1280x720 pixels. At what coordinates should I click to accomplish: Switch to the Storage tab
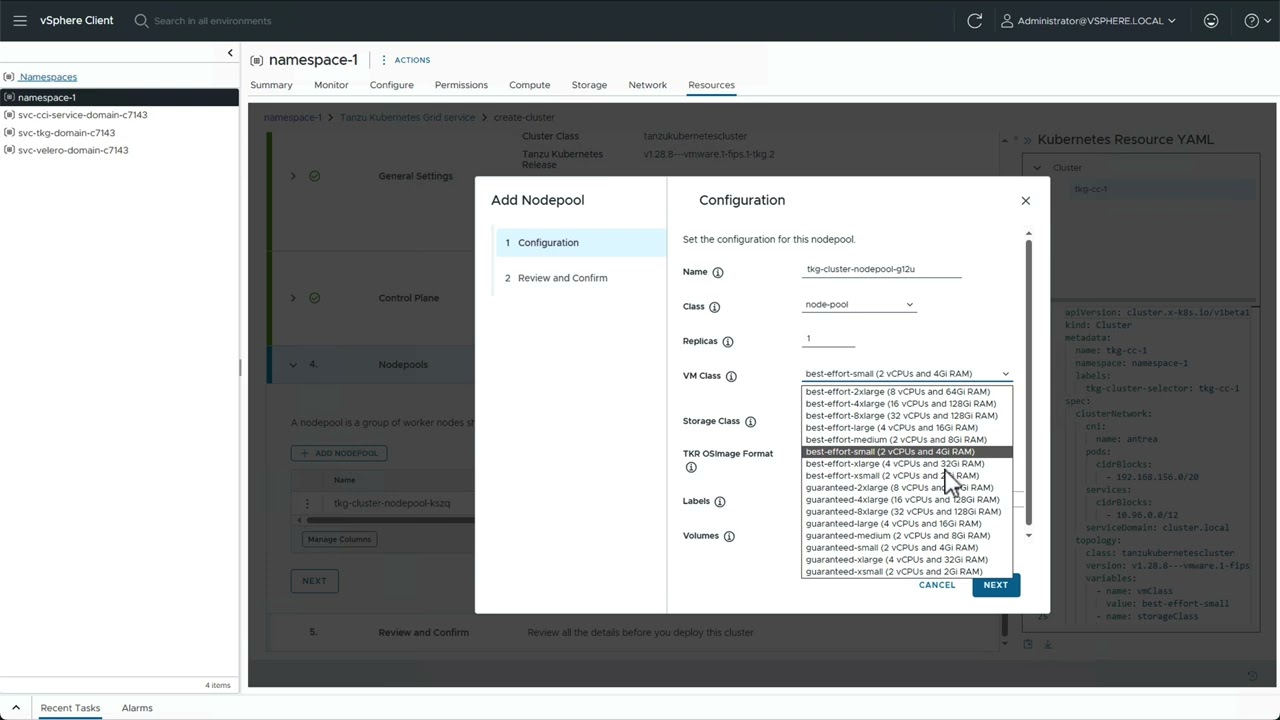pos(589,85)
